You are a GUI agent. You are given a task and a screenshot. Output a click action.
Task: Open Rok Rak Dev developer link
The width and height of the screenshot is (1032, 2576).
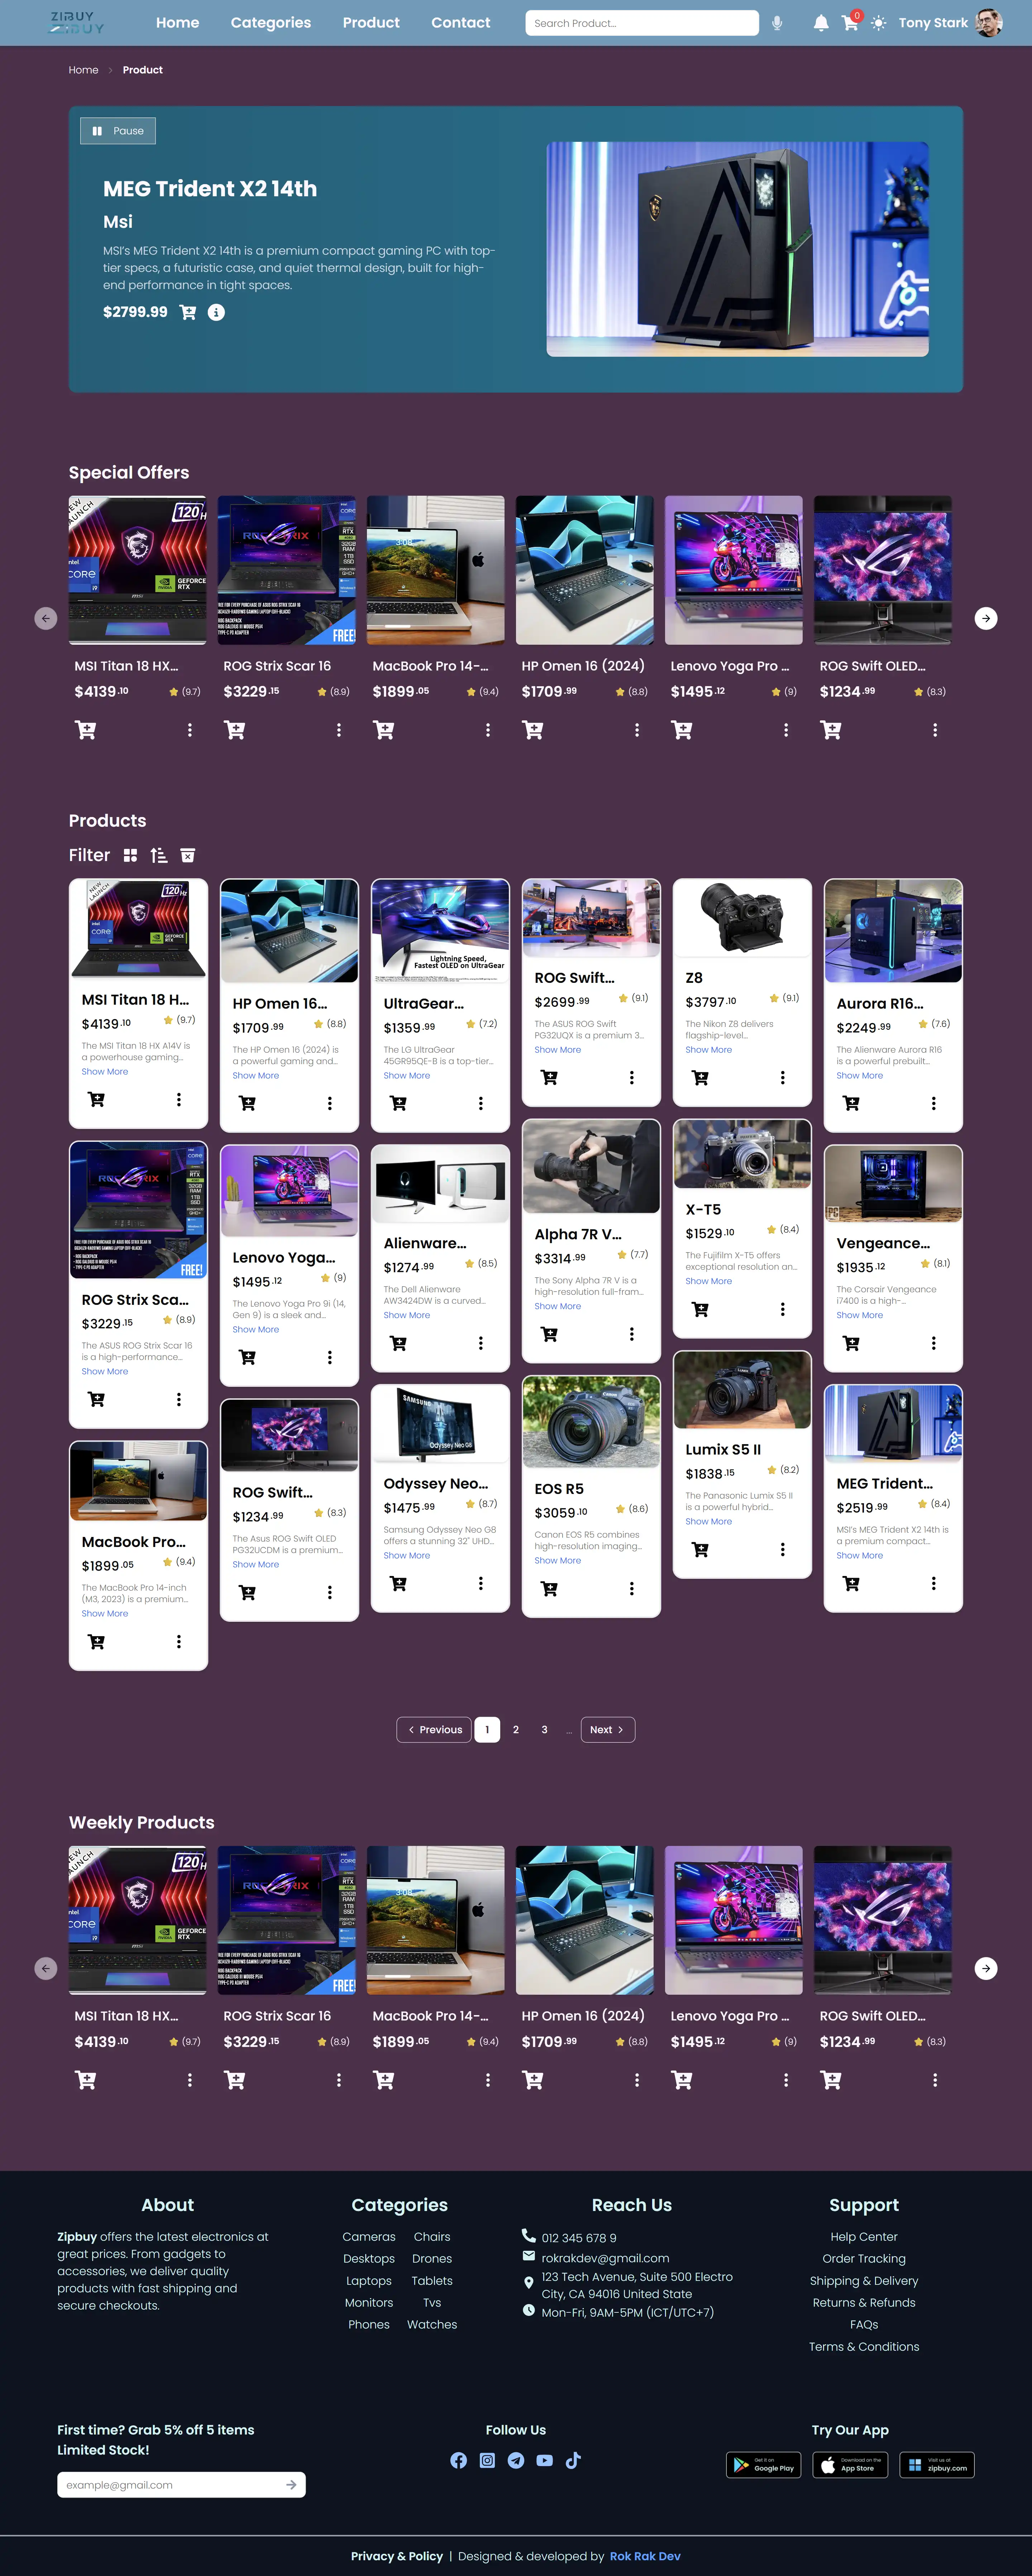pos(645,2556)
